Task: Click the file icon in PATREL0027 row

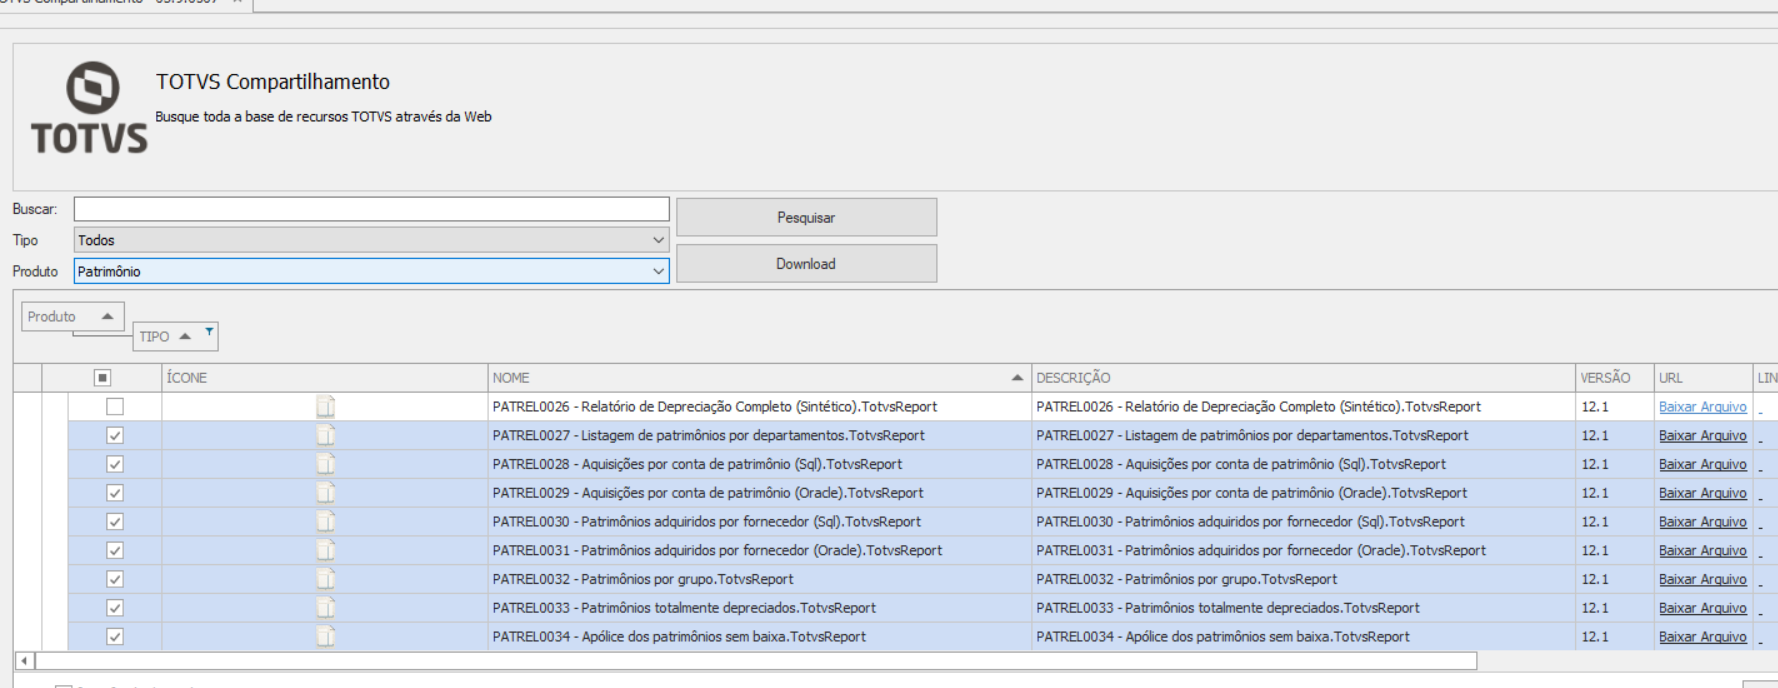Action: pos(325,435)
